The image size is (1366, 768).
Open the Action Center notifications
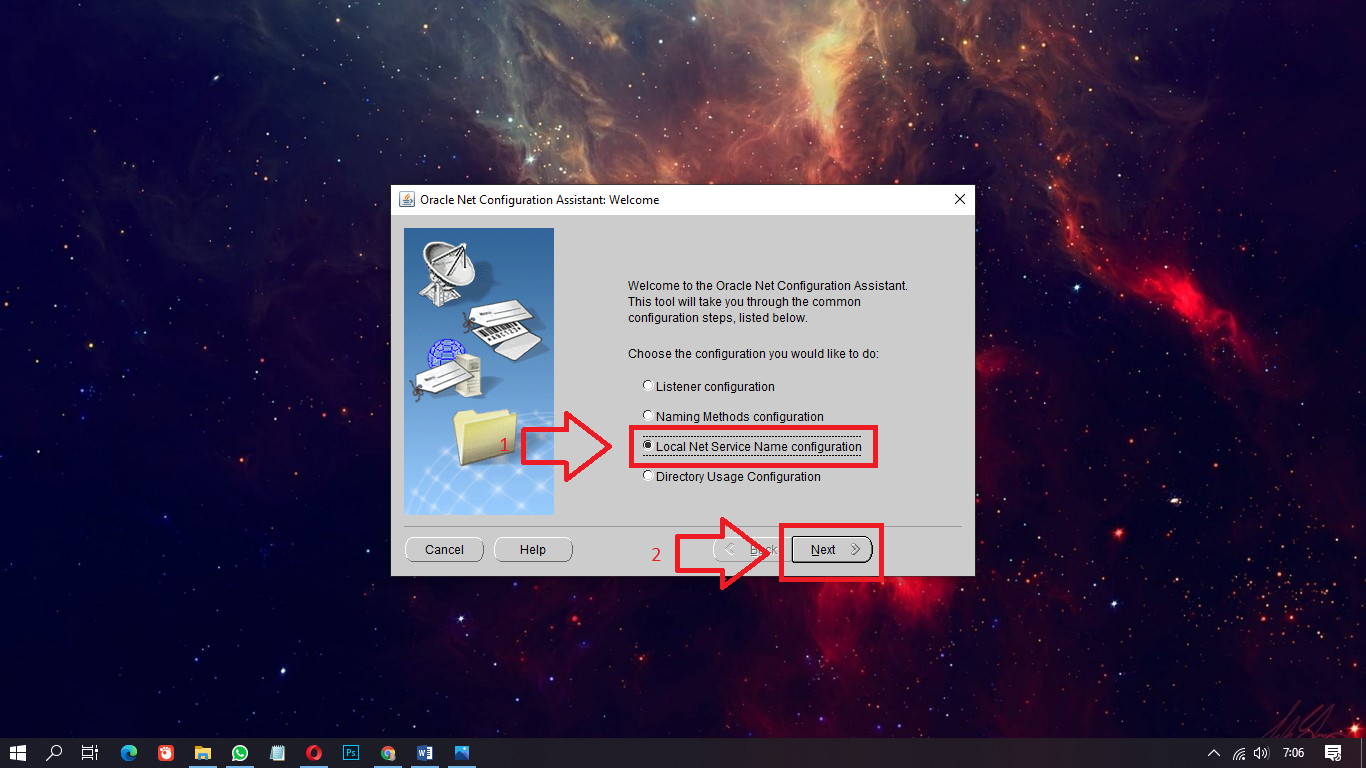(1333, 753)
